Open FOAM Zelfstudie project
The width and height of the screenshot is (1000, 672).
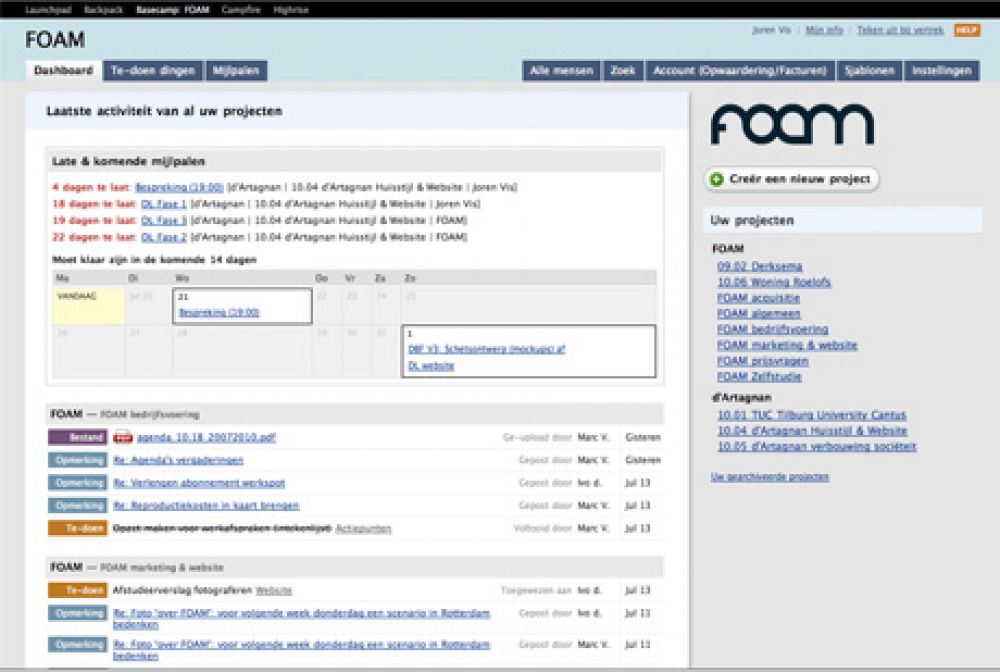(759, 376)
